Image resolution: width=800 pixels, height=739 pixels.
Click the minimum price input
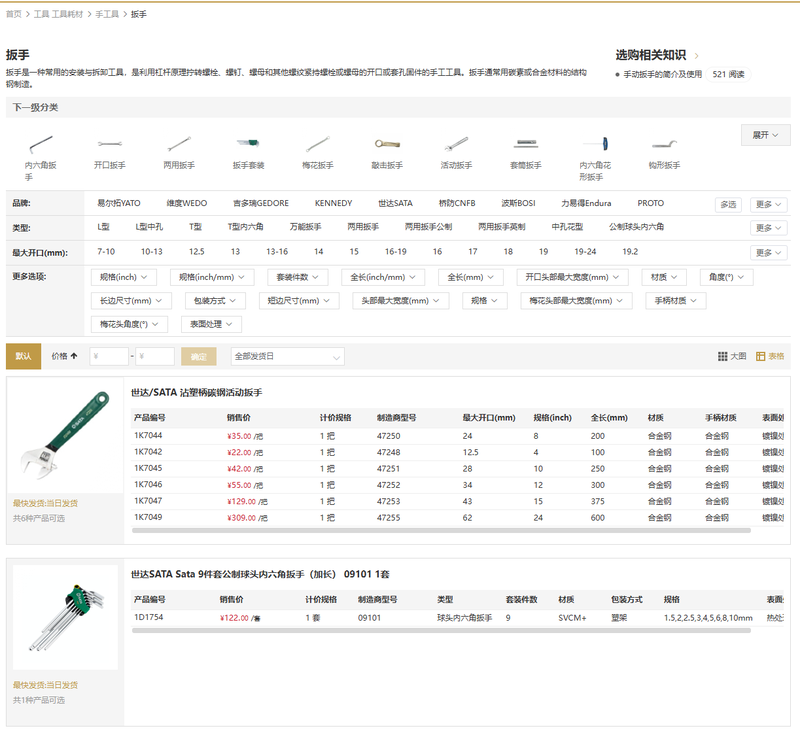(x=109, y=356)
